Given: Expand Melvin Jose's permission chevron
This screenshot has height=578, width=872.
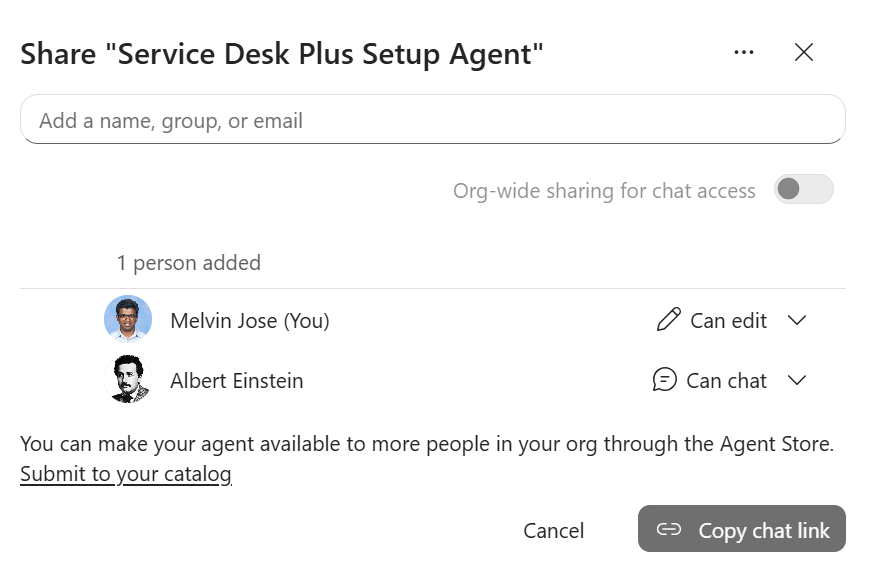Looking at the screenshot, I should (x=797, y=320).
